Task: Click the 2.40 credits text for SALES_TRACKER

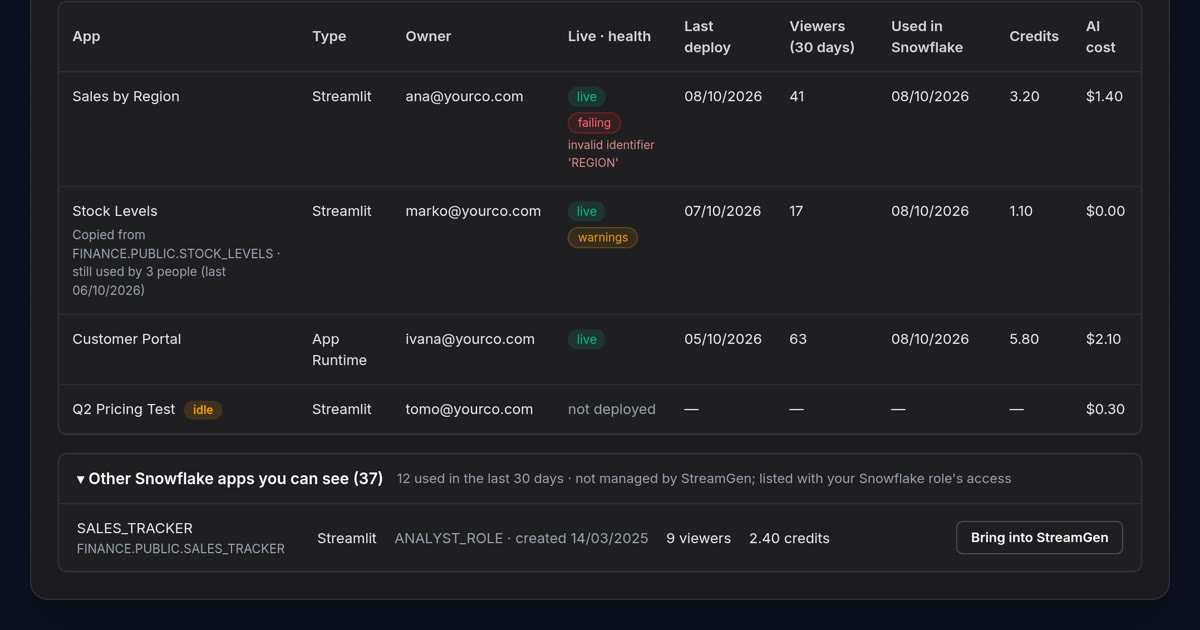Action: click(789, 539)
